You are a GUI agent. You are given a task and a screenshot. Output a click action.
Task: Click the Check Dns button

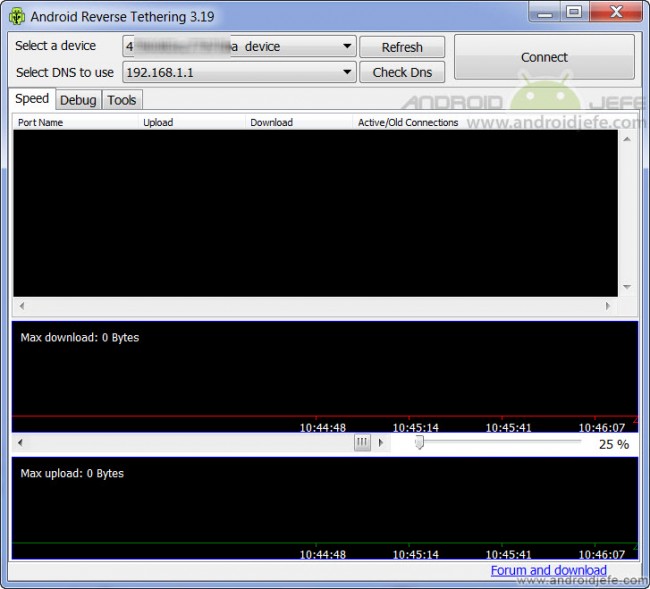click(402, 72)
